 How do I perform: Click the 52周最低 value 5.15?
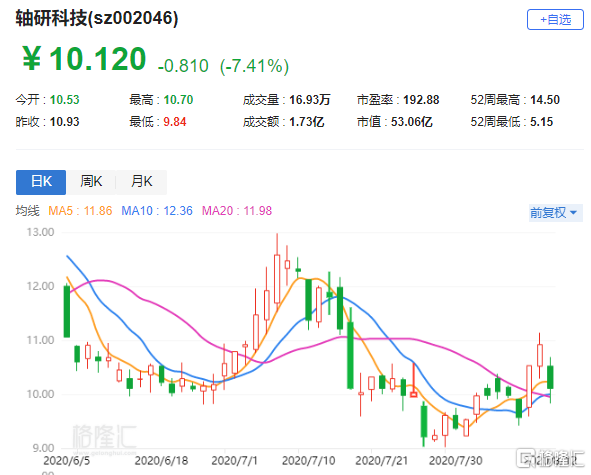542,122
